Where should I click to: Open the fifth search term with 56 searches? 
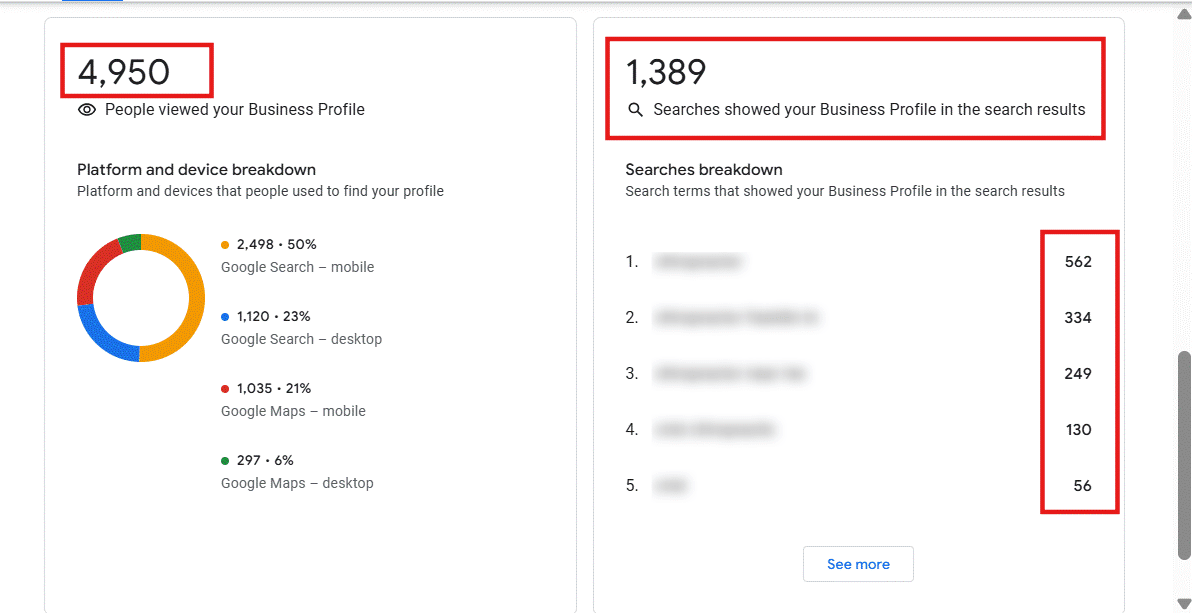click(x=672, y=486)
